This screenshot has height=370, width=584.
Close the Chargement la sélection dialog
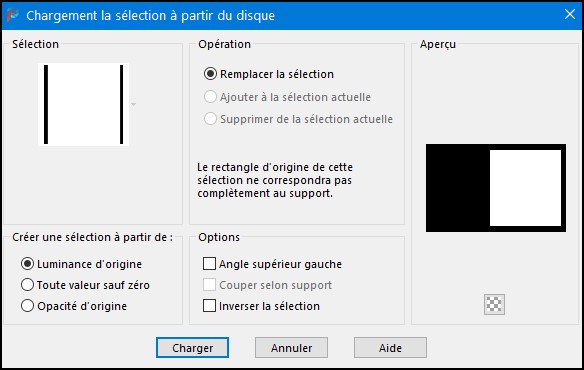tap(569, 15)
